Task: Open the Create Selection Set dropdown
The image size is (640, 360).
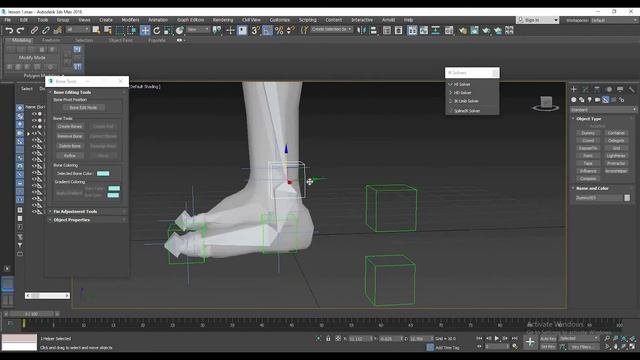Action: point(331,29)
